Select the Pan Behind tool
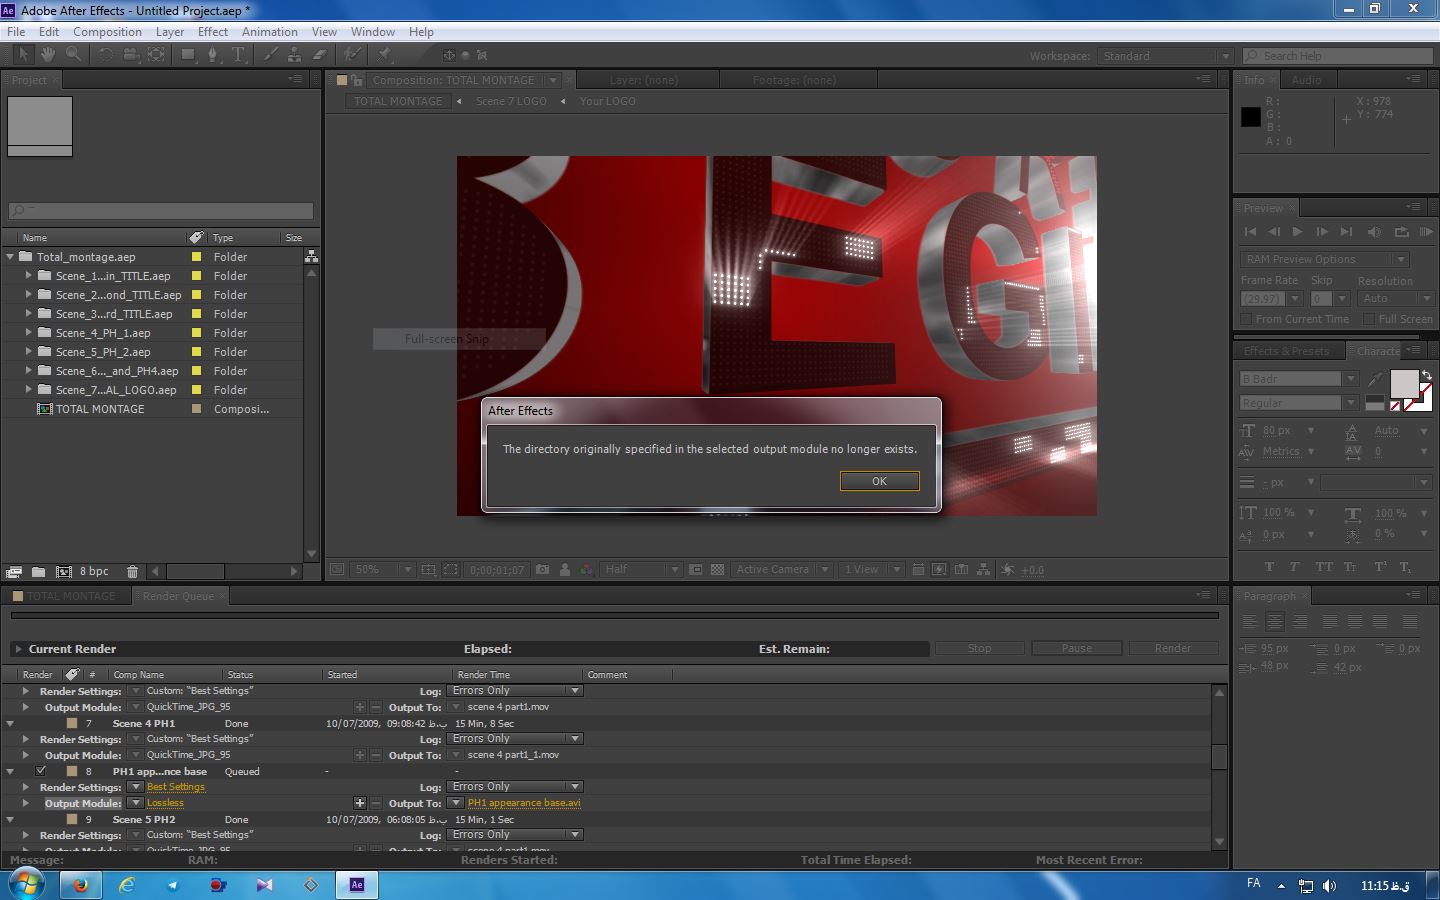Screen dimensions: 1440x900 (x=157, y=55)
